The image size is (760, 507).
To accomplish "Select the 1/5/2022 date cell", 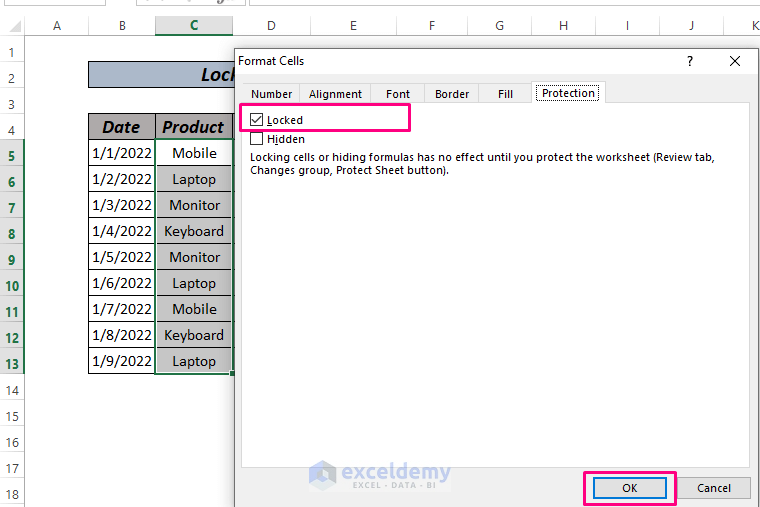I will 122,257.
